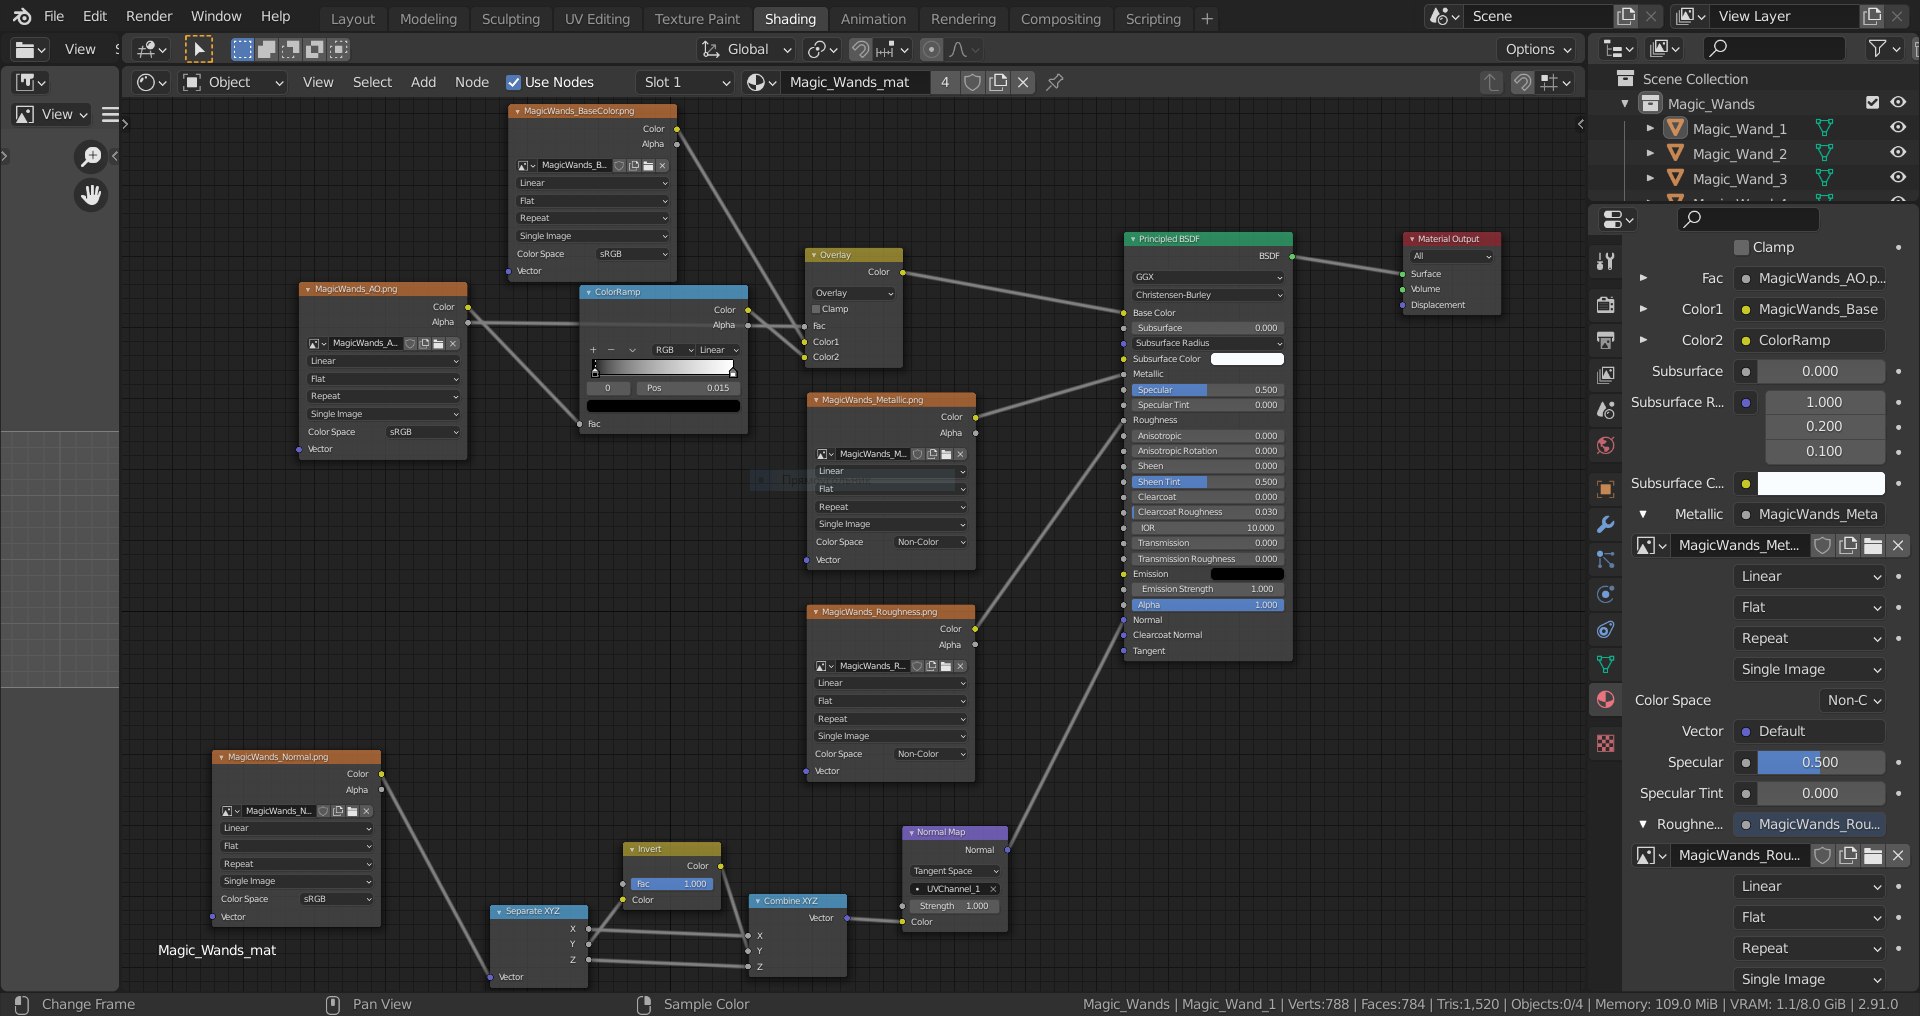
Task: Open Color Space Non-C dropdown in Properties
Action: pyautogui.click(x=1851, y=700)
